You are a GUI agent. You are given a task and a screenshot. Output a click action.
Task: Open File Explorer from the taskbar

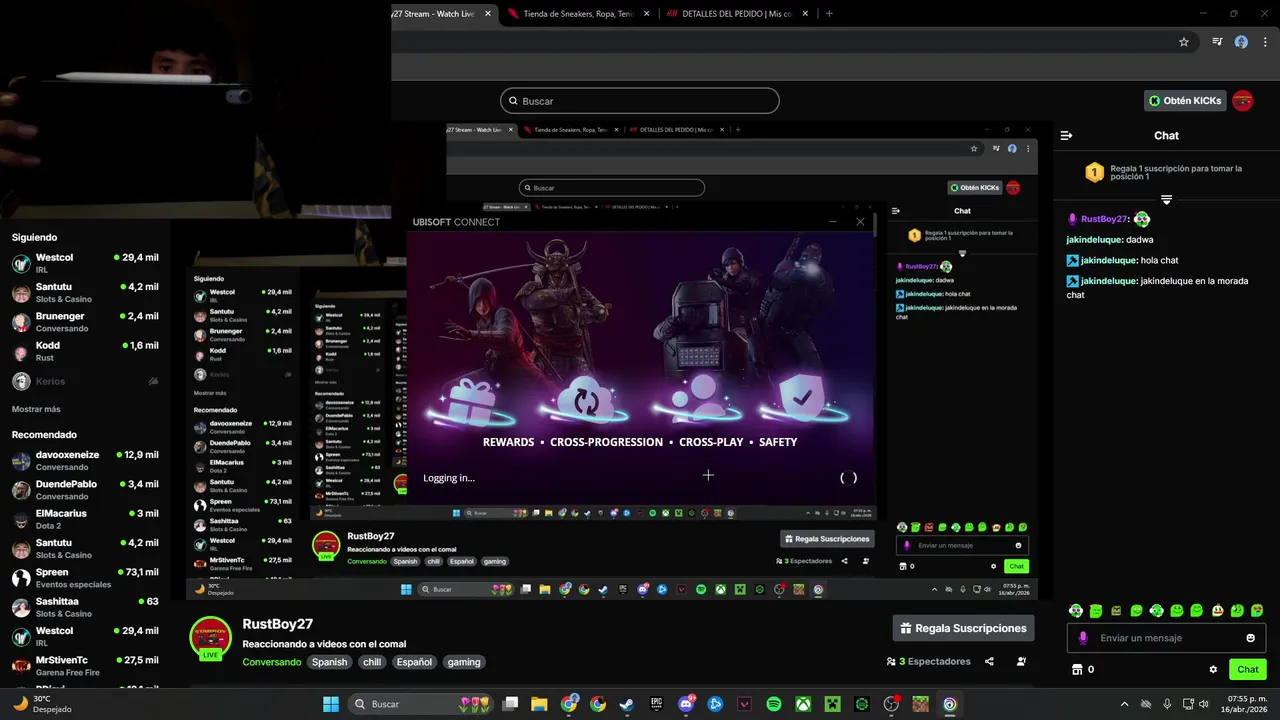coord(539,704)
